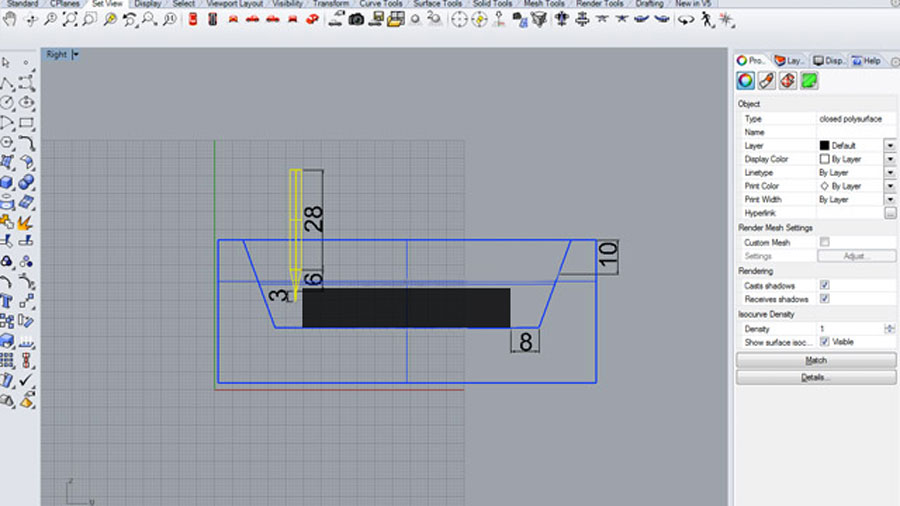Click the Explode tool icon
The image size is (900, 506).
[x=26, y=222]
